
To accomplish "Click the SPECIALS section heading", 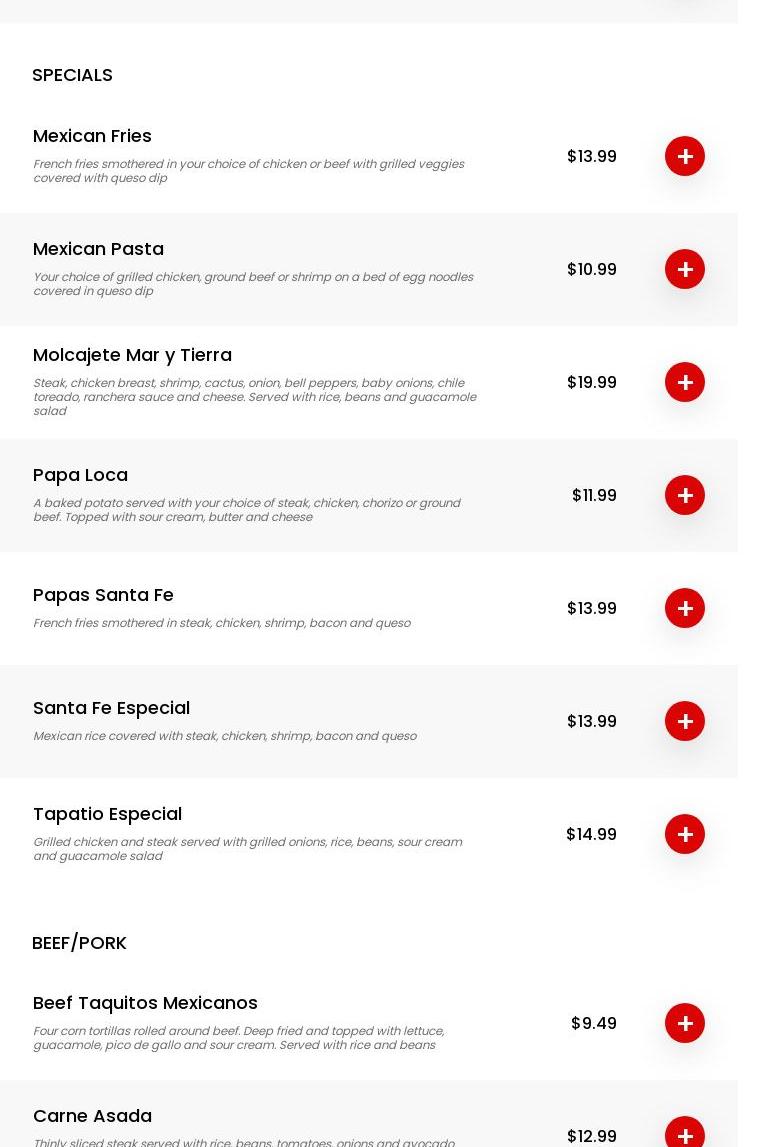I will tap(72, 75).
